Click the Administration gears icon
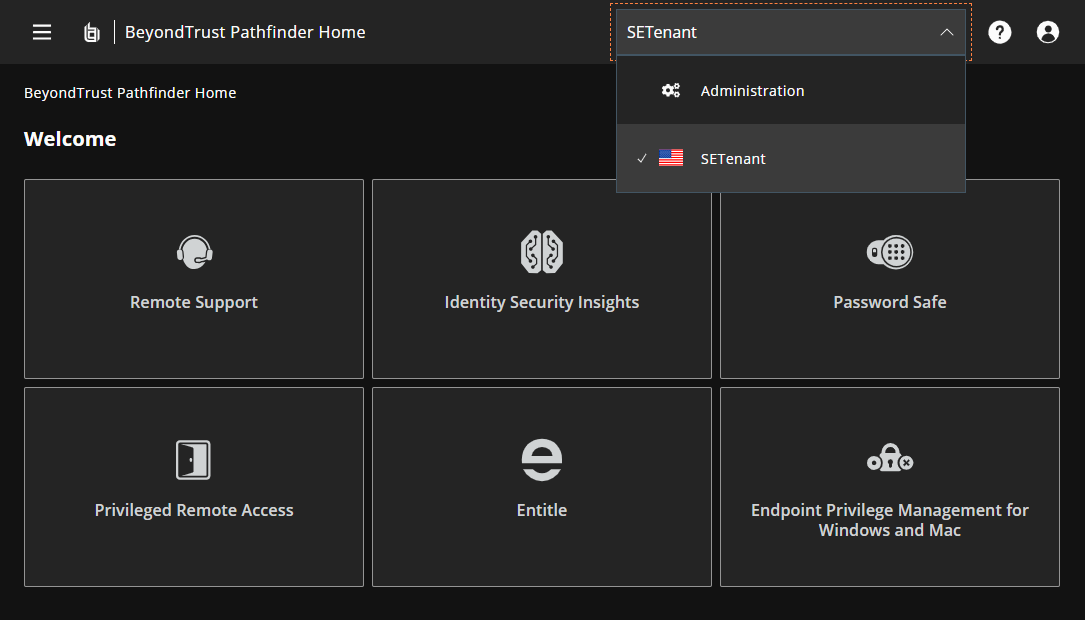 (671, 91)
